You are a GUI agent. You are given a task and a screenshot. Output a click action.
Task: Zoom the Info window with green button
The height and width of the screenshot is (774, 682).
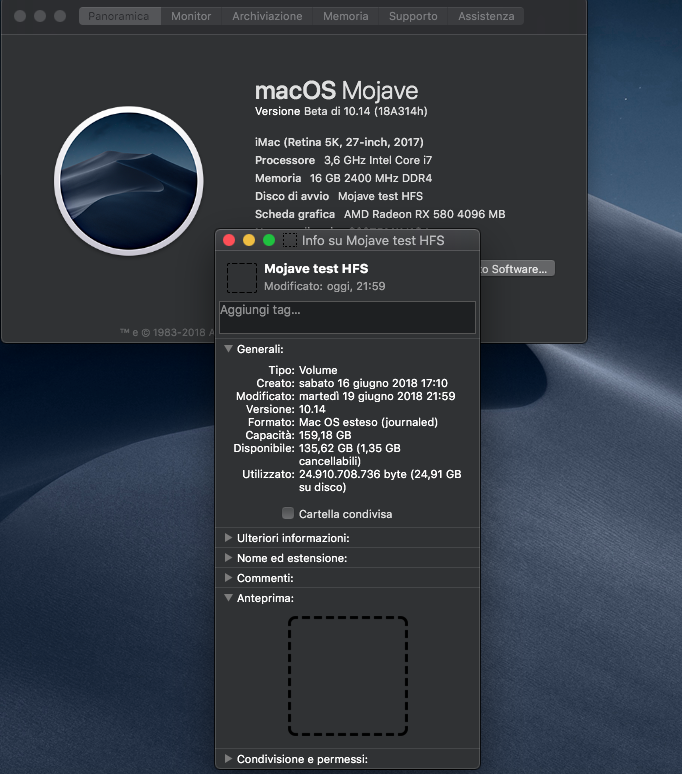click(x=269, y=240)
